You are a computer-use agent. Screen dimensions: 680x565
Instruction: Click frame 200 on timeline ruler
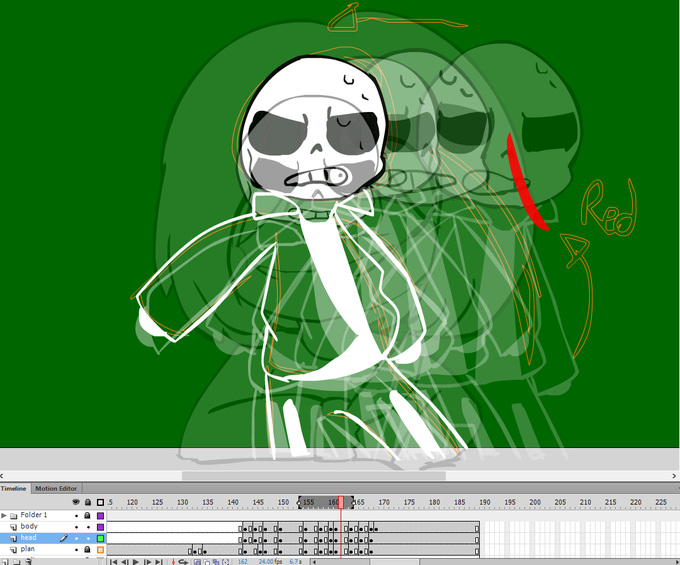click(x=535, y=502)
